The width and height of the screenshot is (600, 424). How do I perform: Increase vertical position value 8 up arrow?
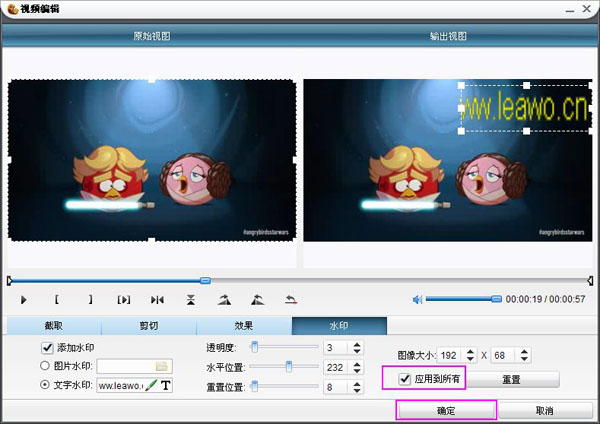[357, 384]
